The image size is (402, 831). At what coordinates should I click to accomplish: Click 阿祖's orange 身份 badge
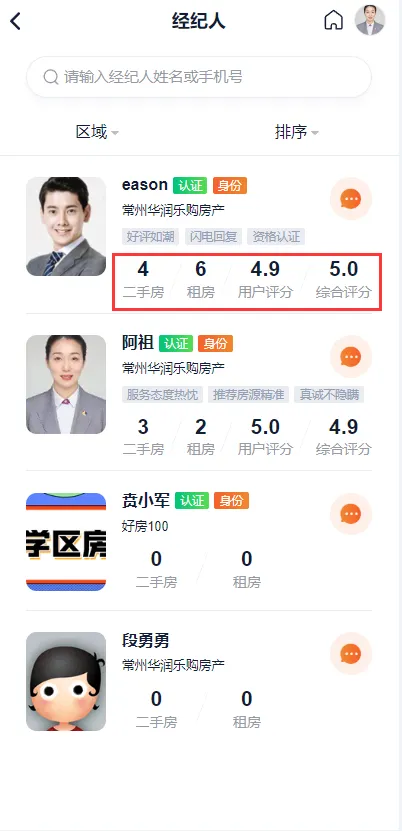(216, 343)
